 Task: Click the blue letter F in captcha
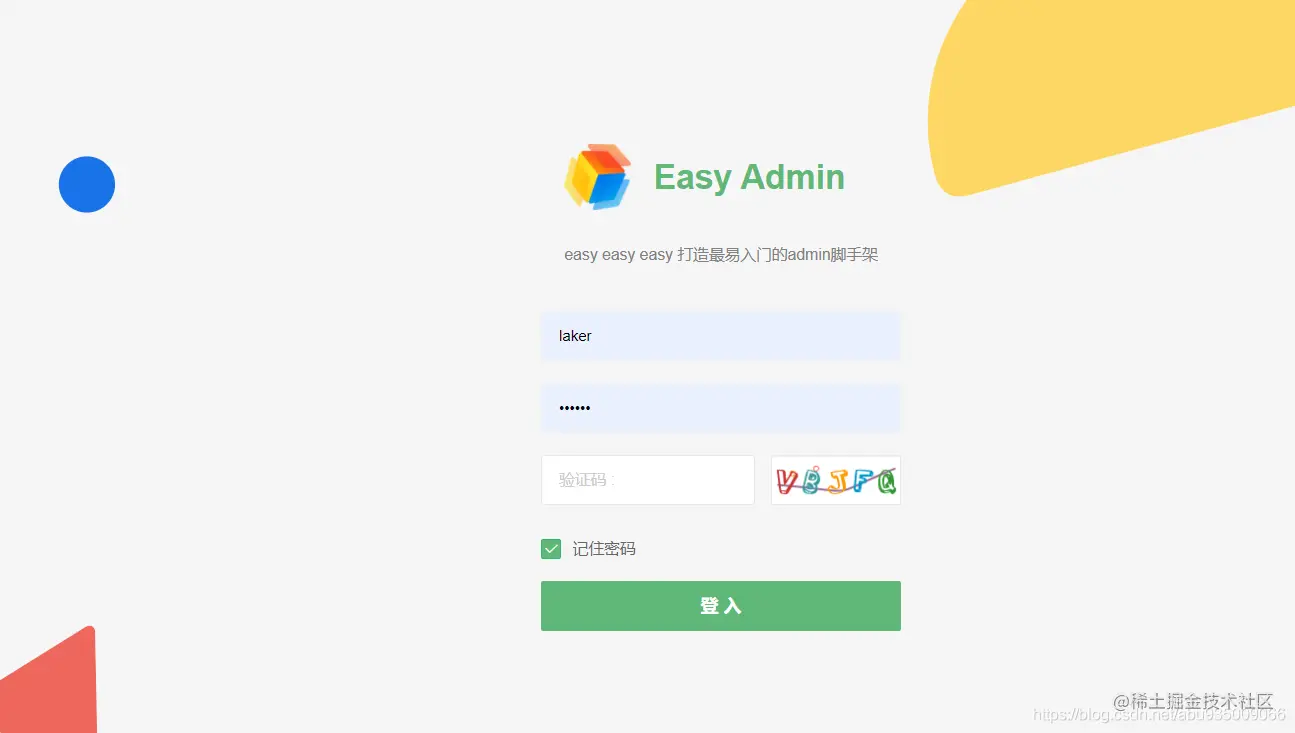(862, 482)
